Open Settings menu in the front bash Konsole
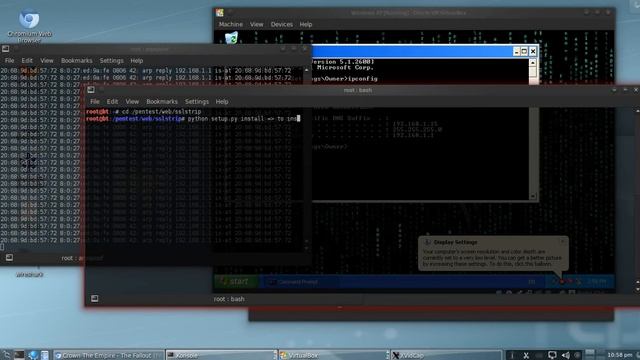Screen dimensions: 640x360 197,102
